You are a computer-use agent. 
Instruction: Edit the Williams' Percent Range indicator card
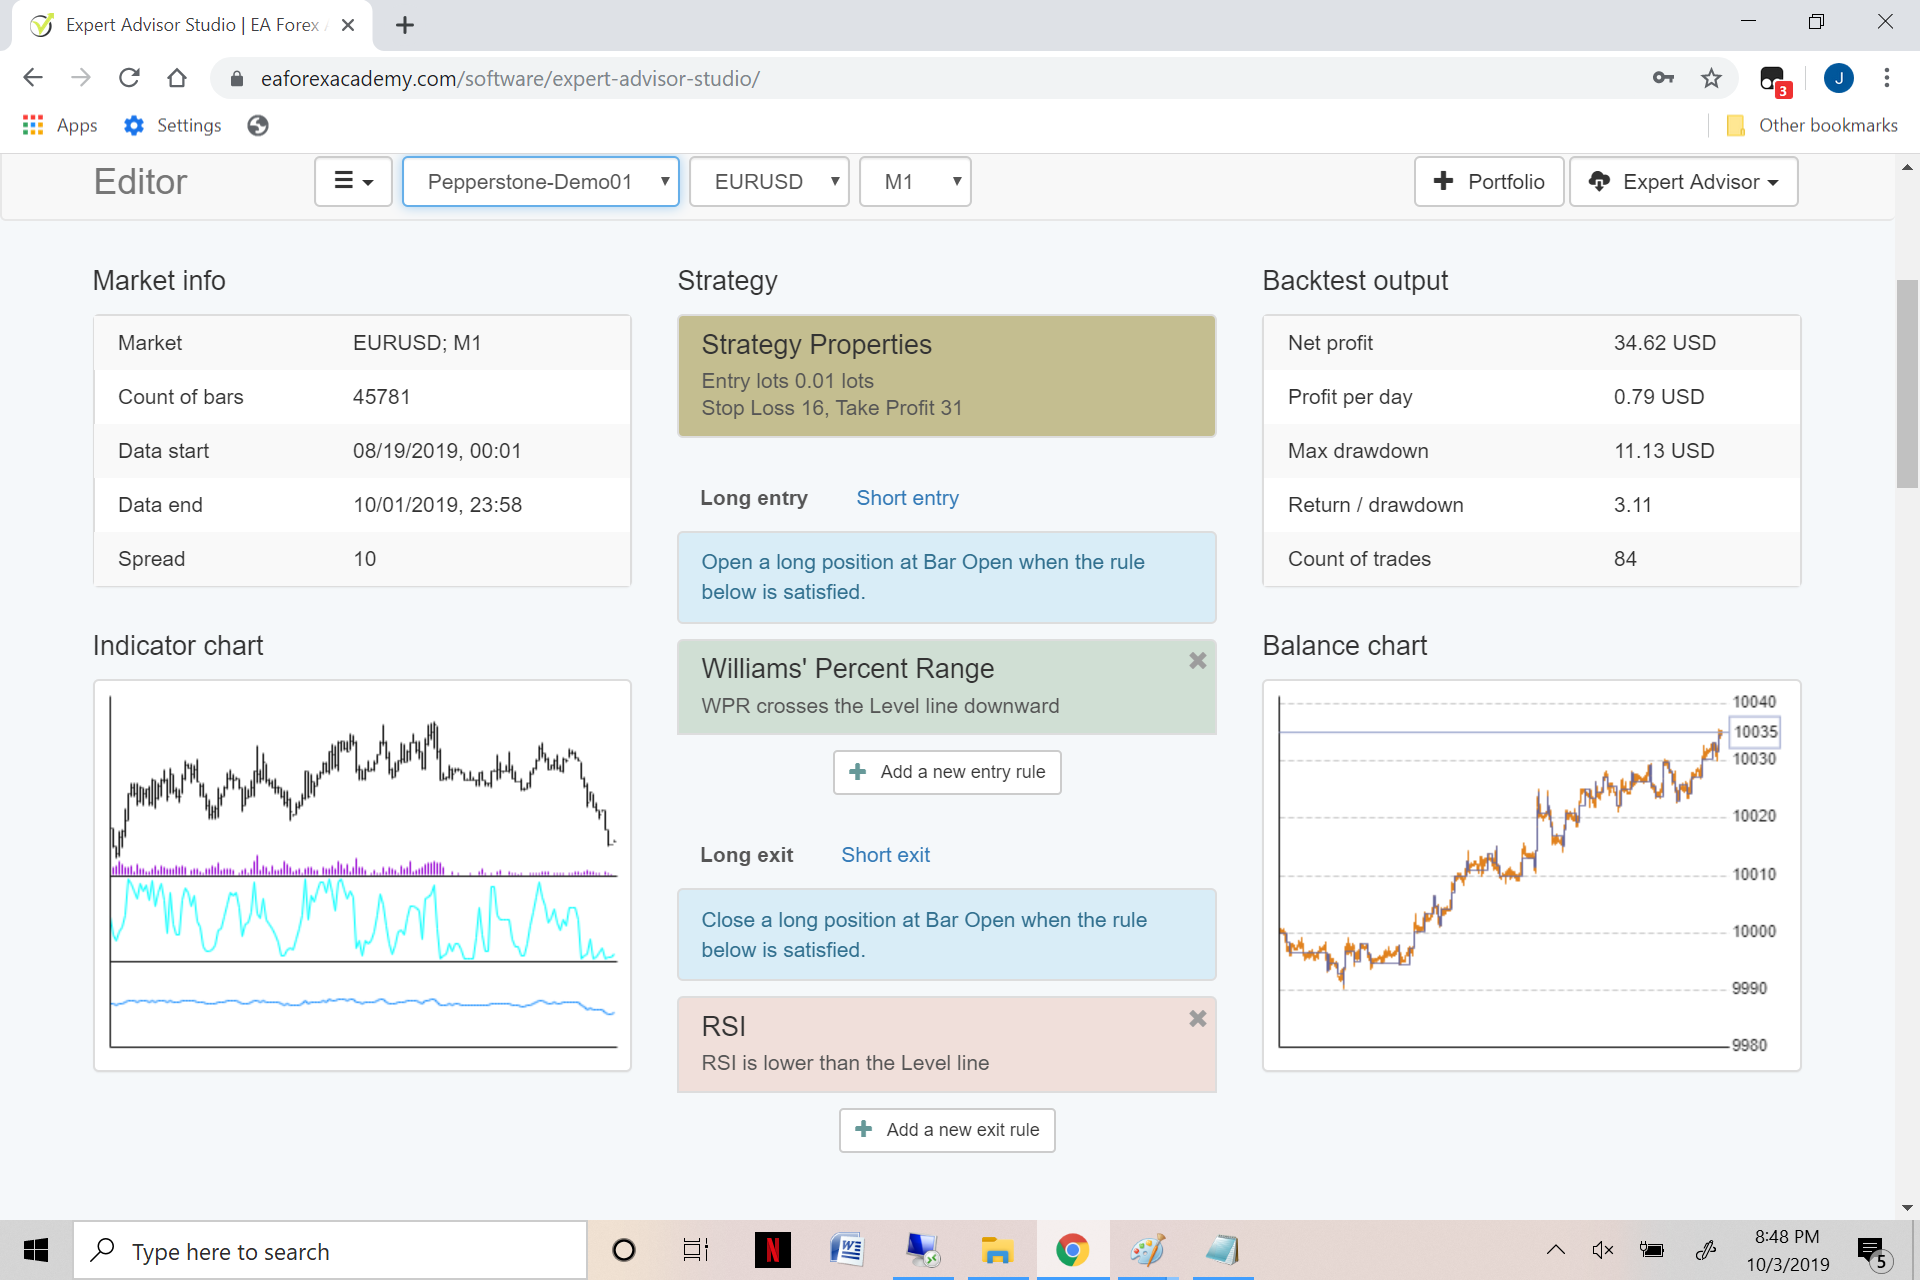pos(946,687)
